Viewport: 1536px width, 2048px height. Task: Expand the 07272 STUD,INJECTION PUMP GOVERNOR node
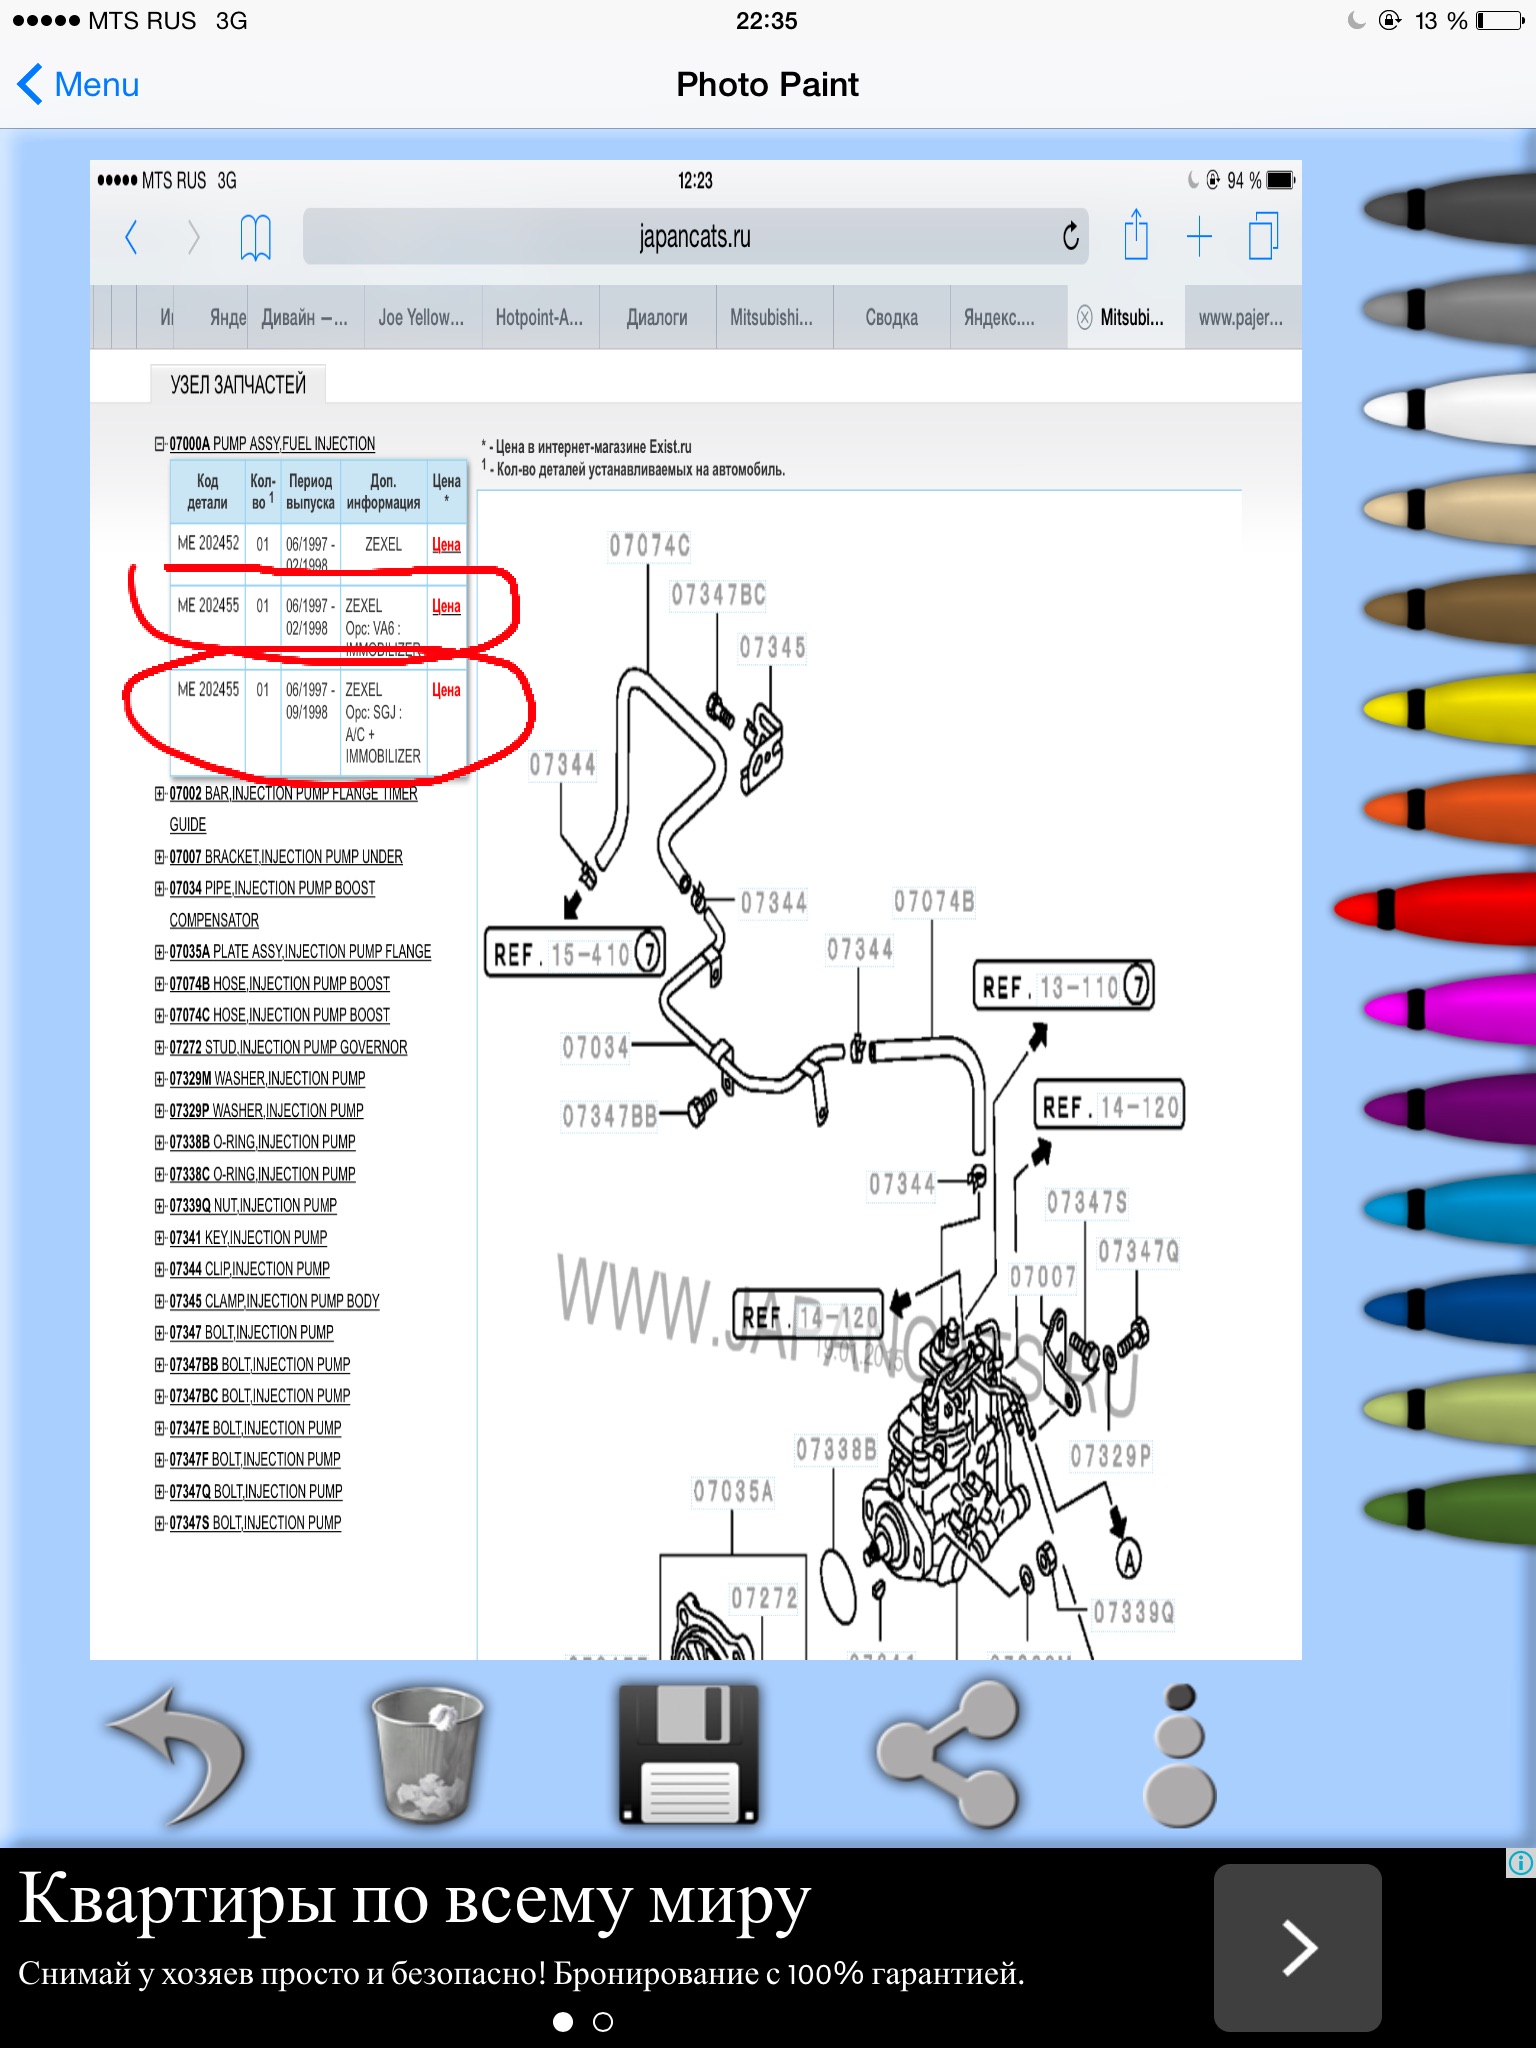tap(160, 1047)
